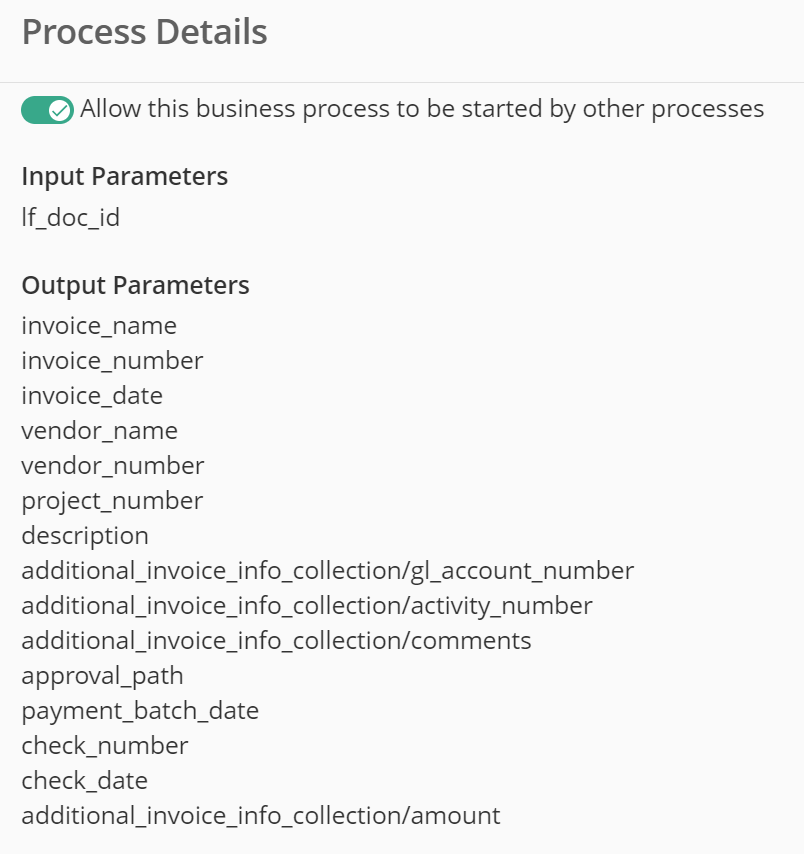Select the gl_account_number collection parameter
Image resolution: width=804 pixels, height=854 pixels.
[x=328, y=570]
